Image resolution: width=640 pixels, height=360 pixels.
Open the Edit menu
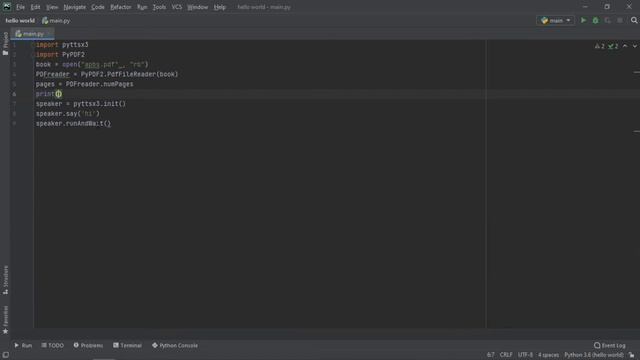(x=36, y=7)
